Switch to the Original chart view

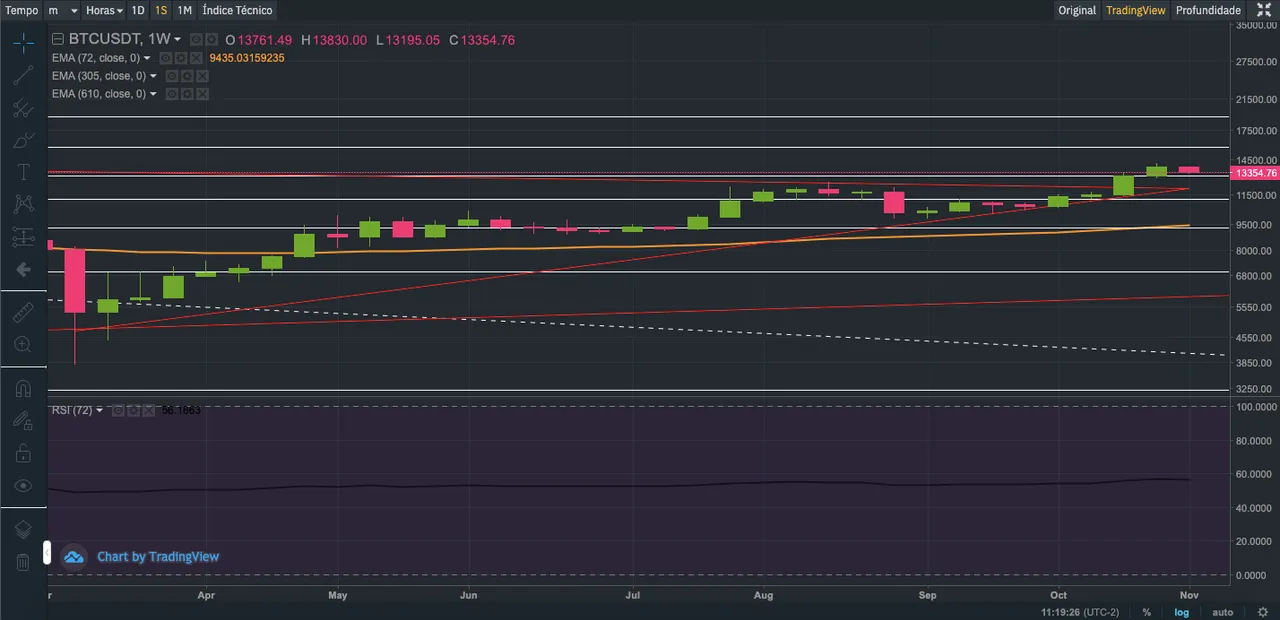[1077, 10]
